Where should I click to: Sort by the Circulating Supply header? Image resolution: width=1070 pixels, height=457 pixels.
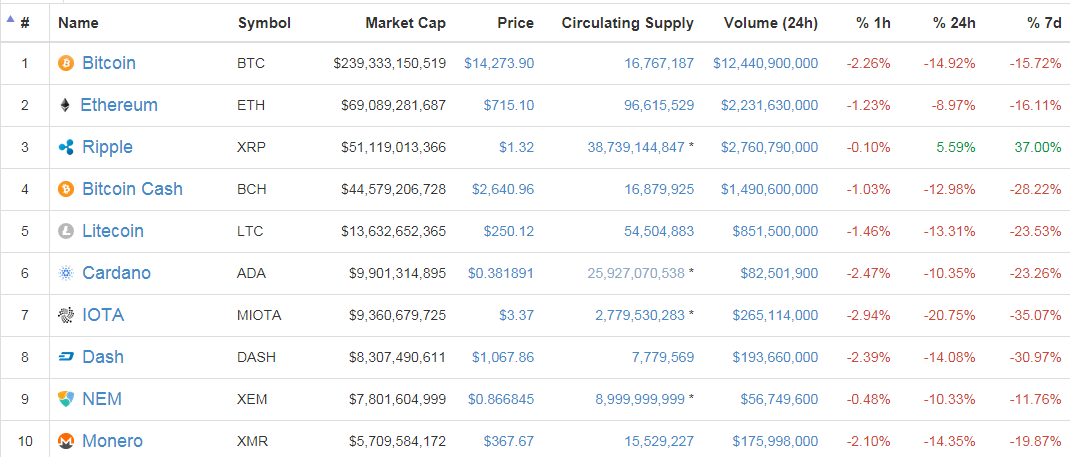coord(627,22)
